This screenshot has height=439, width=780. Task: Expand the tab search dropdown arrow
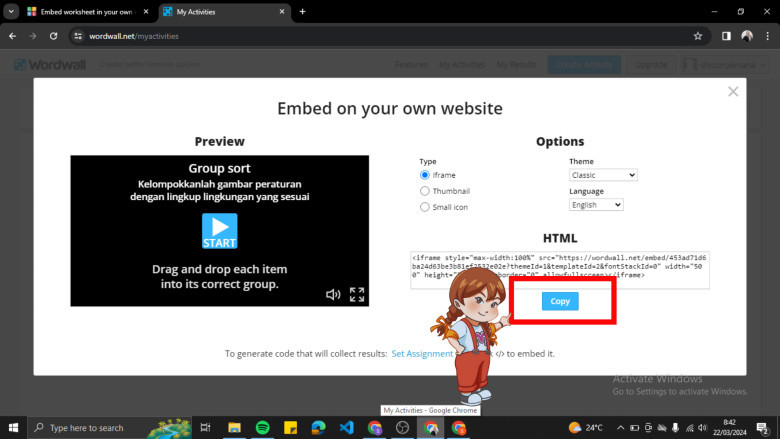pyautogui.click(x=11, y=11)
